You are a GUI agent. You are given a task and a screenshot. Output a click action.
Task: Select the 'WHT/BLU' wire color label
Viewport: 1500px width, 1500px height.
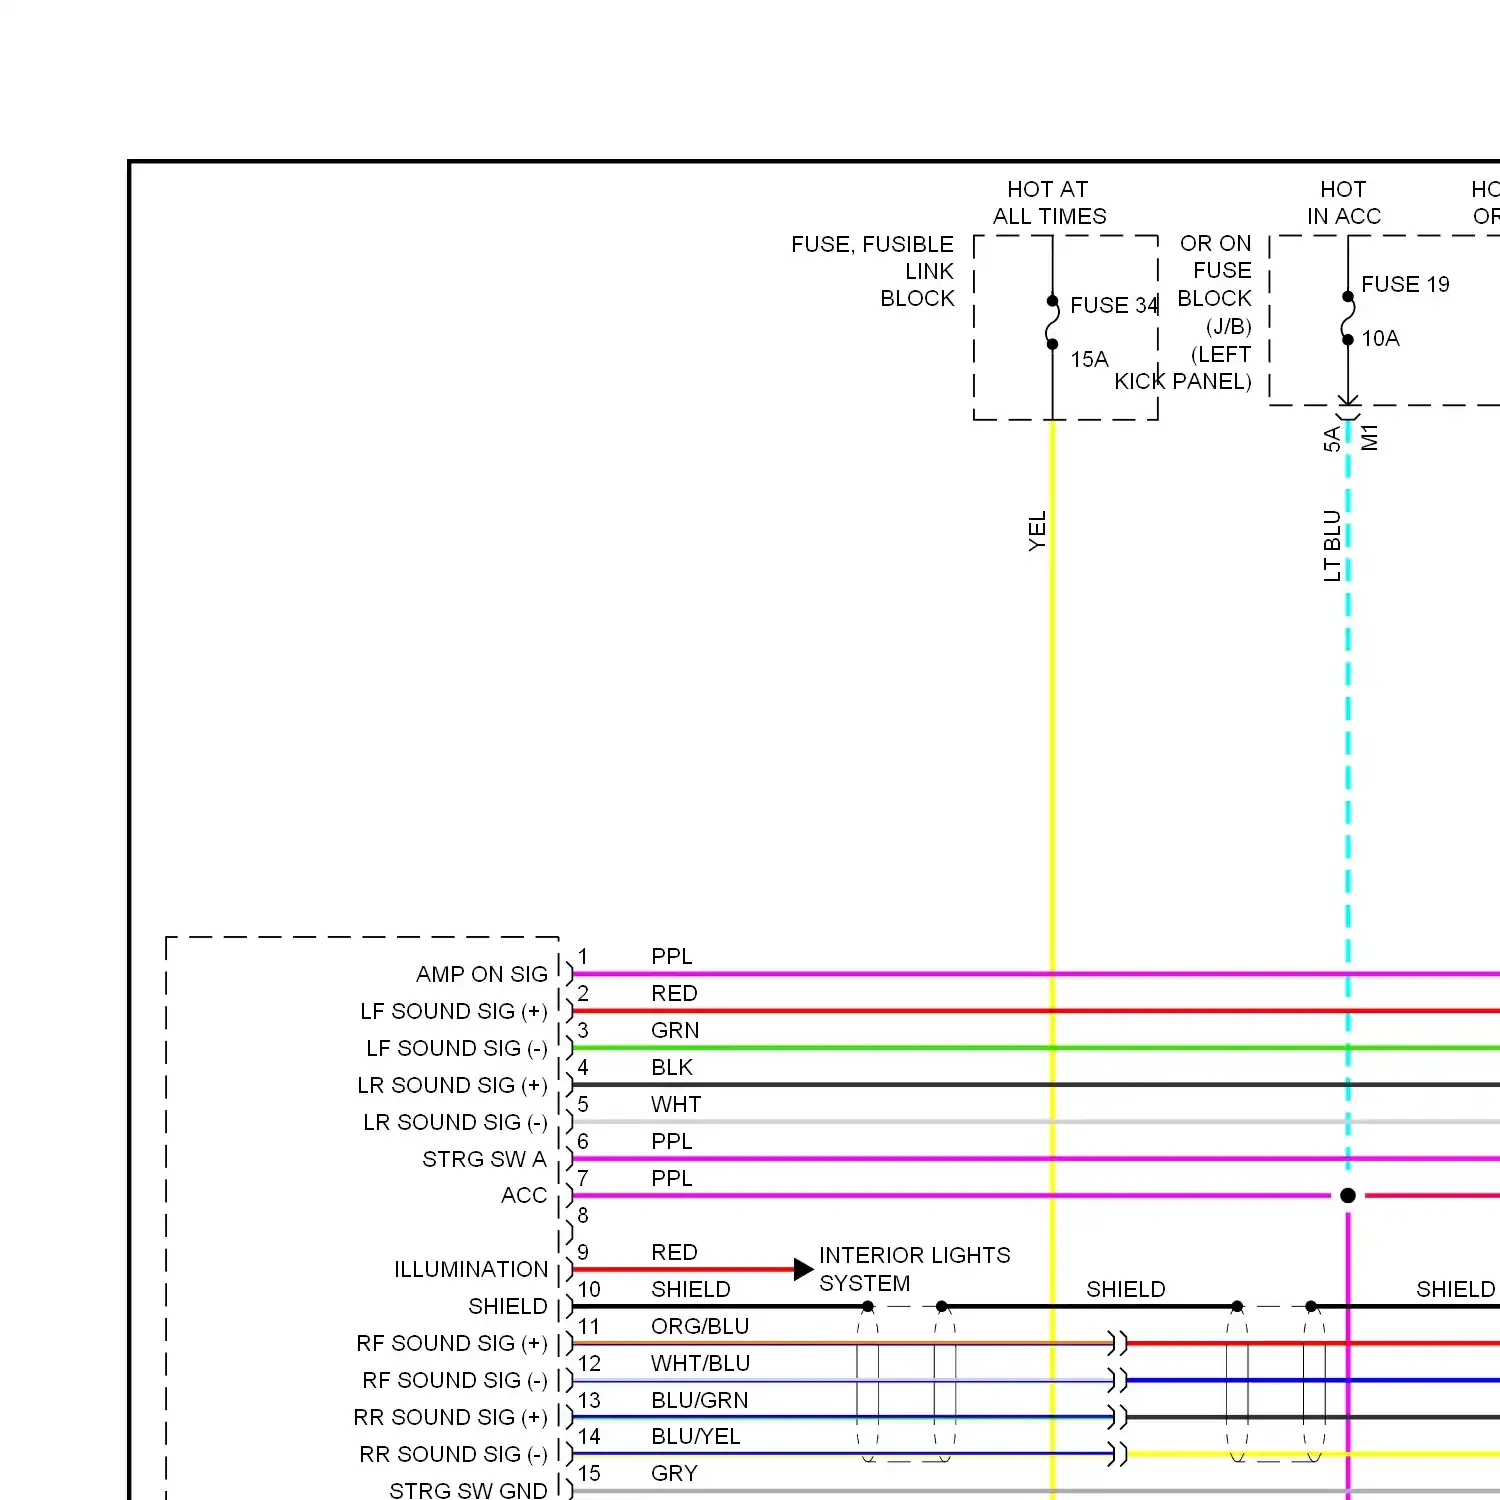[700, 1363]
